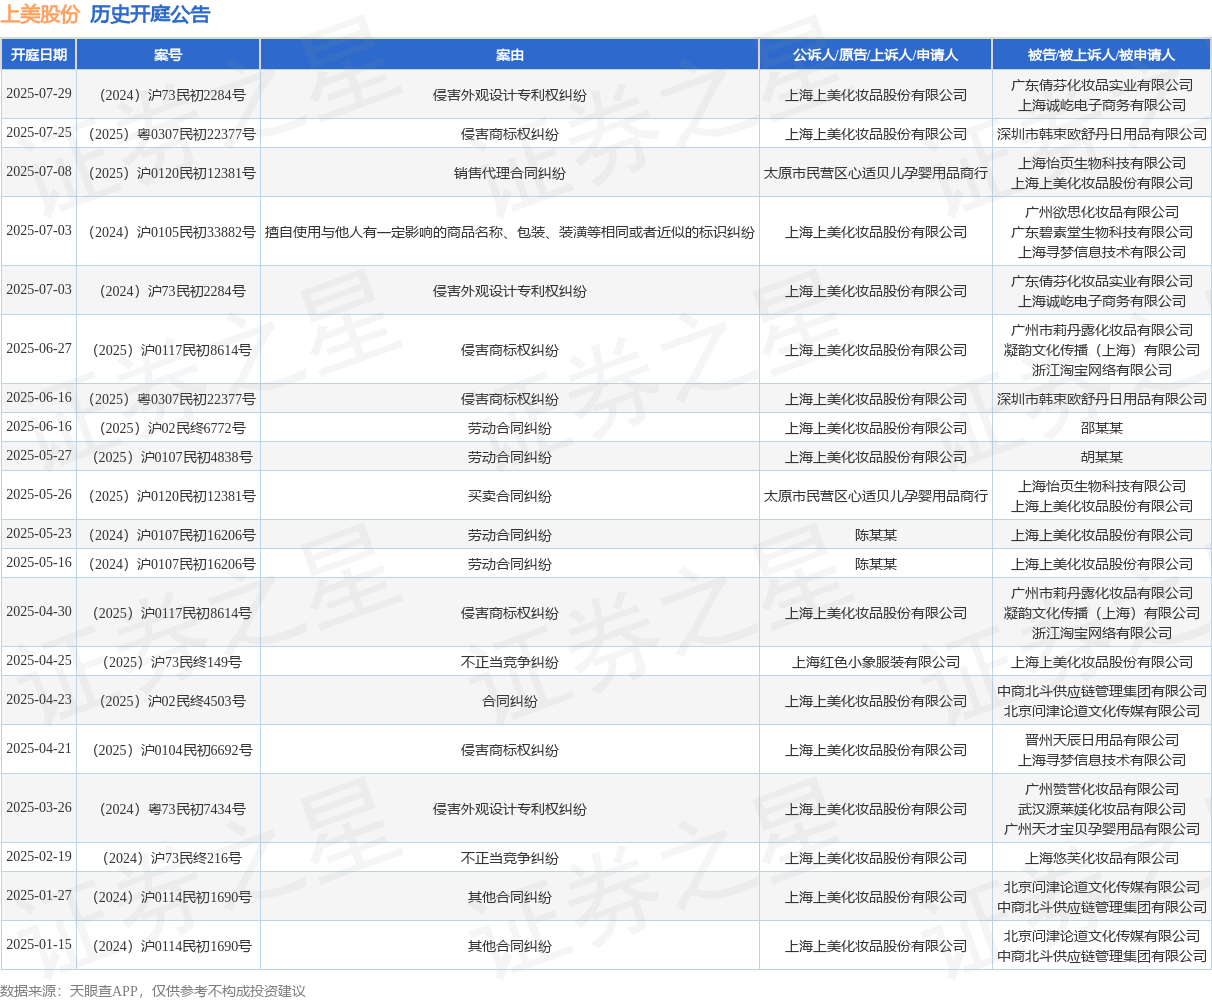Click the 历史开庭公告 heading

[x=150, y=14]
